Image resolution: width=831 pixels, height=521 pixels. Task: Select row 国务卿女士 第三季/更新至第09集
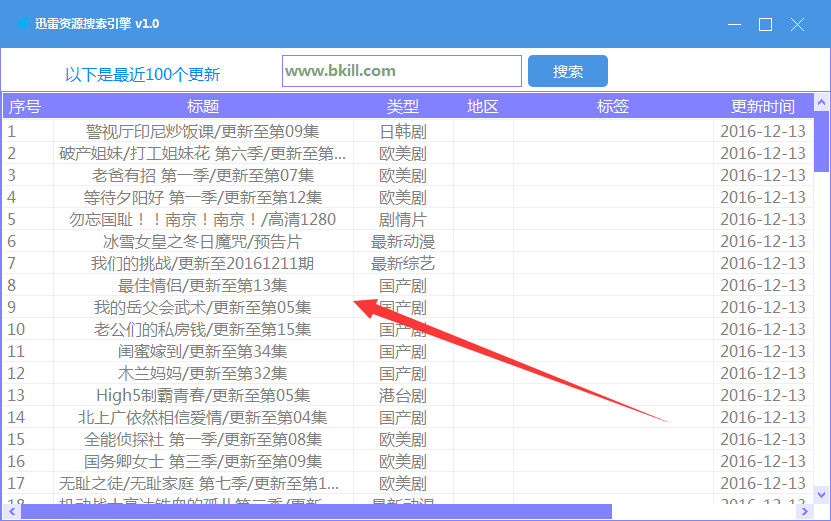point(408,462)
